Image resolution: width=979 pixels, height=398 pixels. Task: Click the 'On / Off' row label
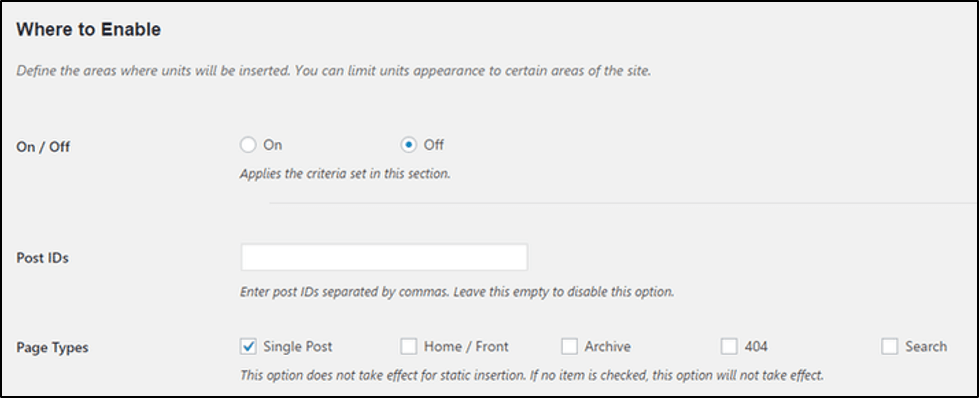(43, 147)
